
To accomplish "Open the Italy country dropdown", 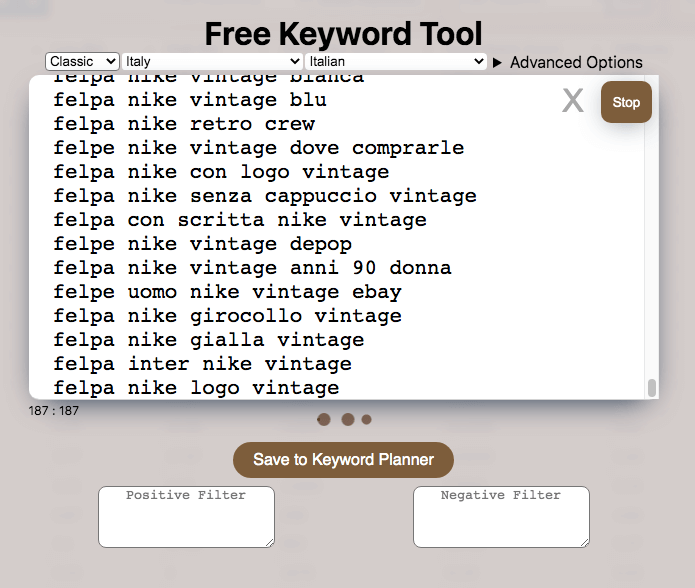I will [x=212, y=61].
